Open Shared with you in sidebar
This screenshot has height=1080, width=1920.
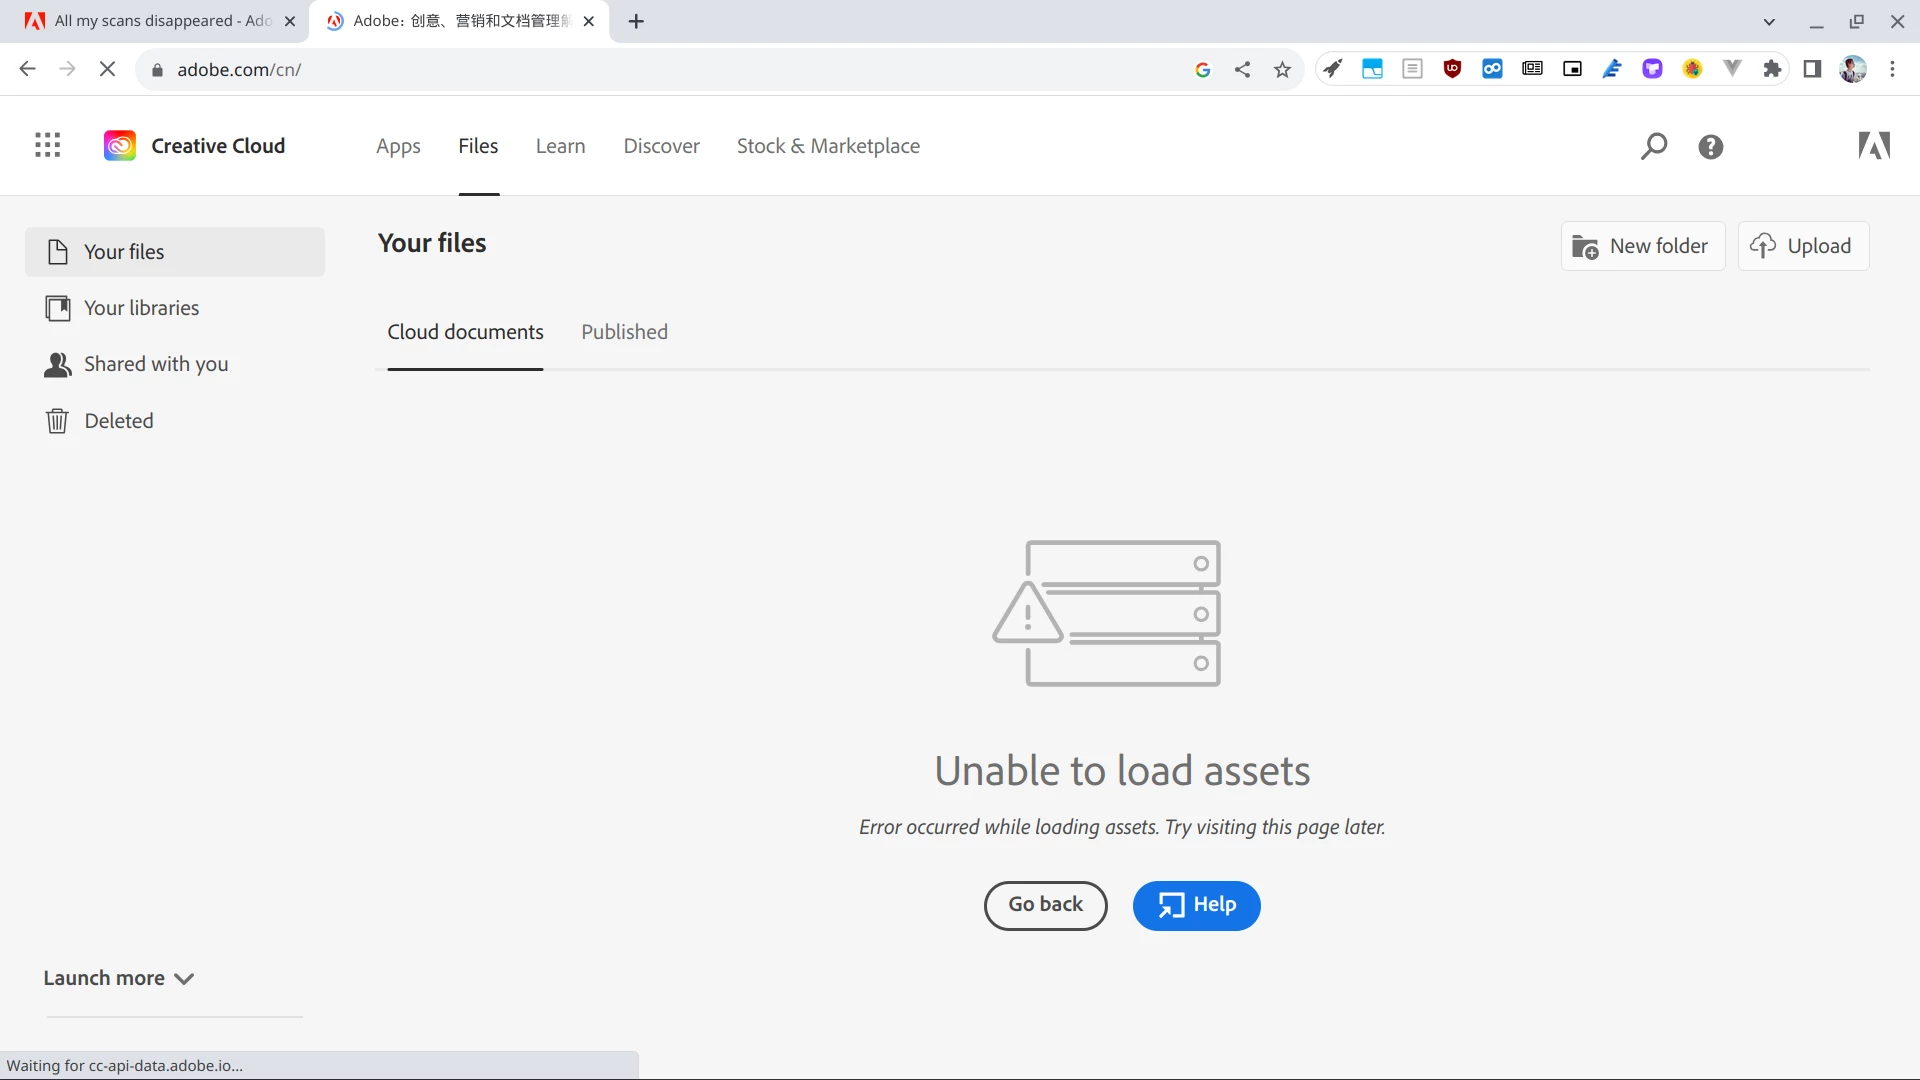point(155,364)
